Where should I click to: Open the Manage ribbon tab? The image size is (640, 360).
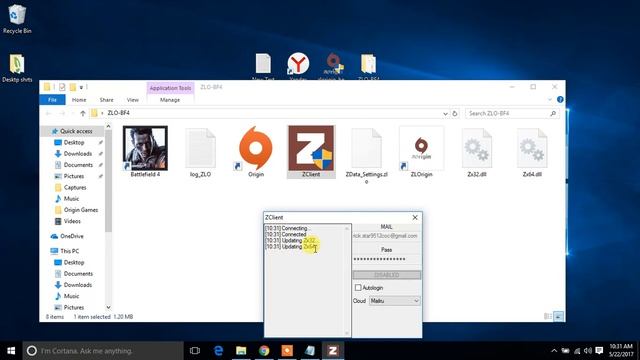tap(170, 100)
